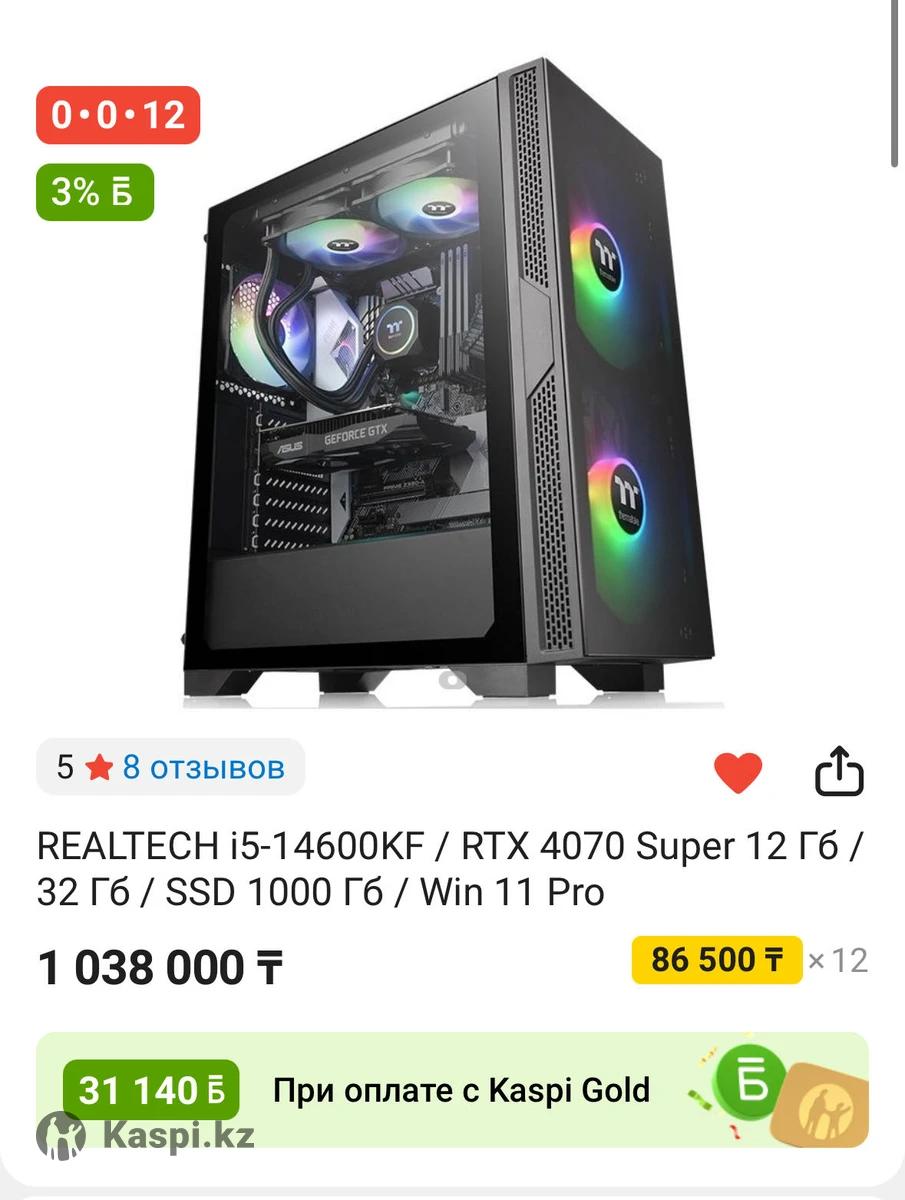This screenshot has width=905, height=1200.
Task: Click the REALTECH i5-14600KF product title
Action: 452,869
